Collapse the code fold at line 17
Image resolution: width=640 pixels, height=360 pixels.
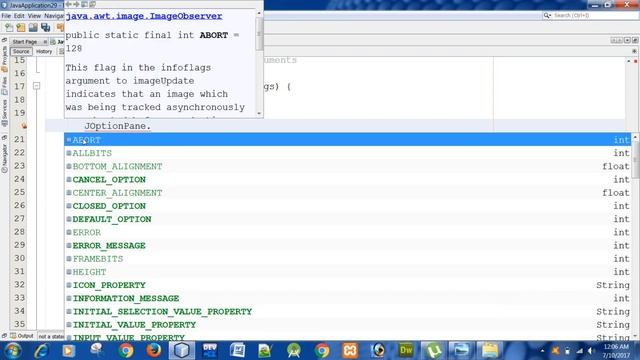tap(36, 86)
